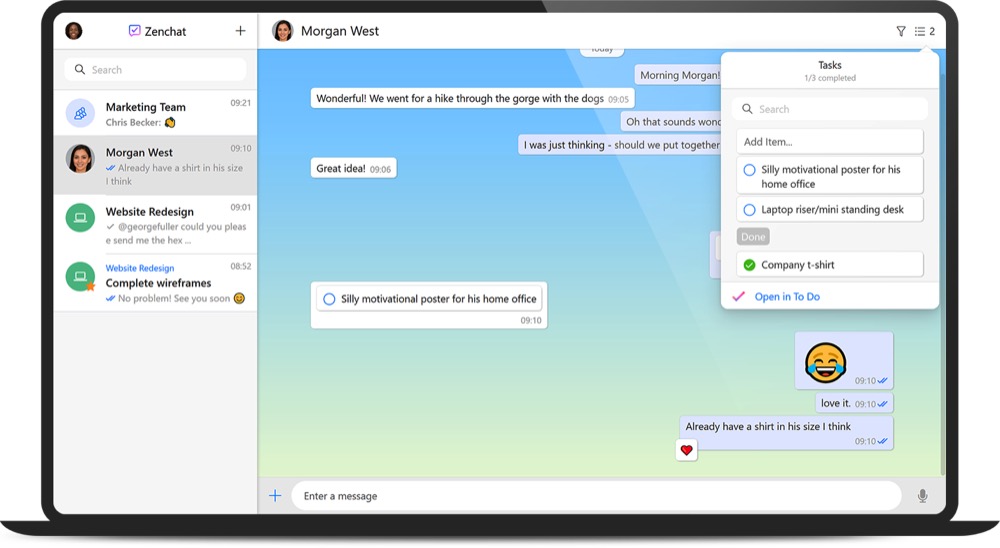Toggle the task circle in the chat message

(x=329, y=299)
